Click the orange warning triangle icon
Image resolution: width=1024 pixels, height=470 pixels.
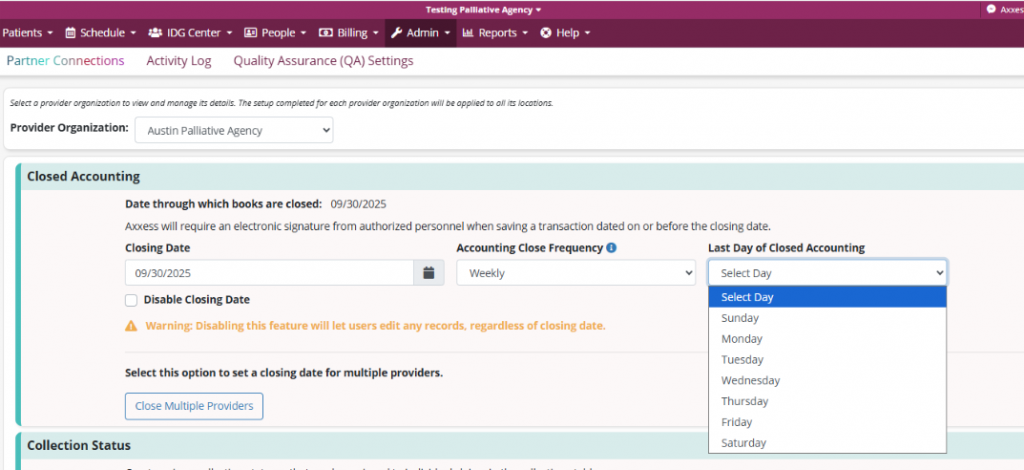[131, 326]
